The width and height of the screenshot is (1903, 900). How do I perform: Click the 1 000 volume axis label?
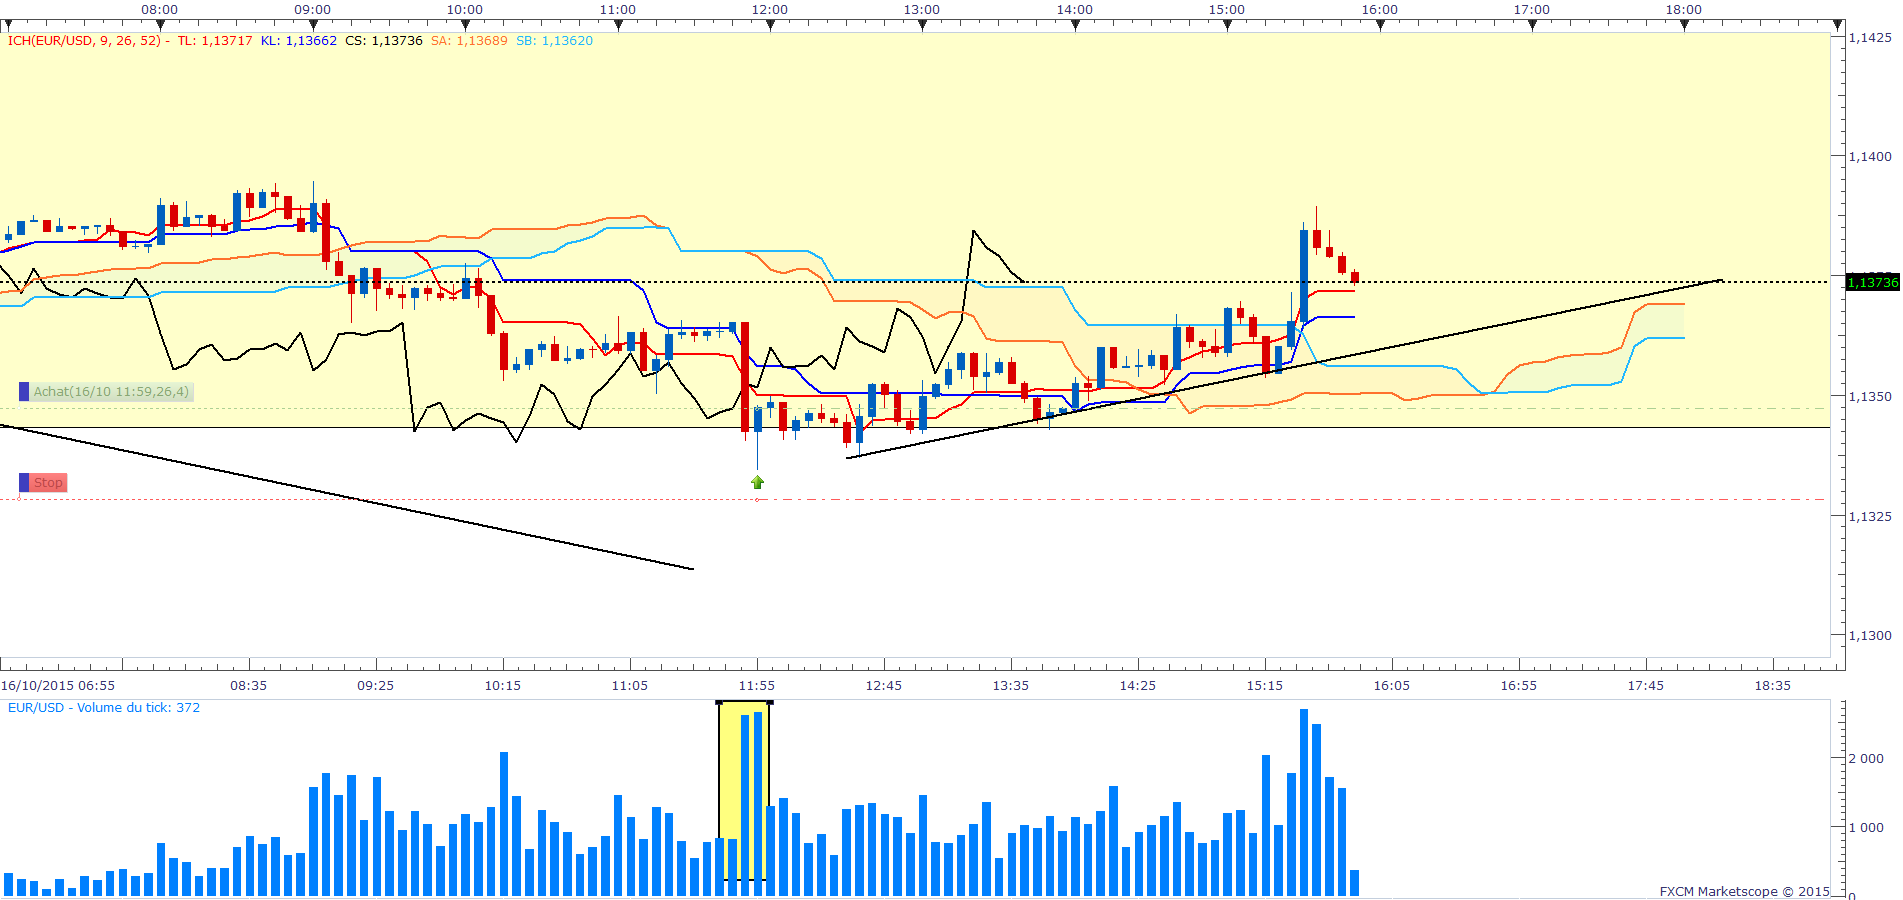[x=1866, y=828]
